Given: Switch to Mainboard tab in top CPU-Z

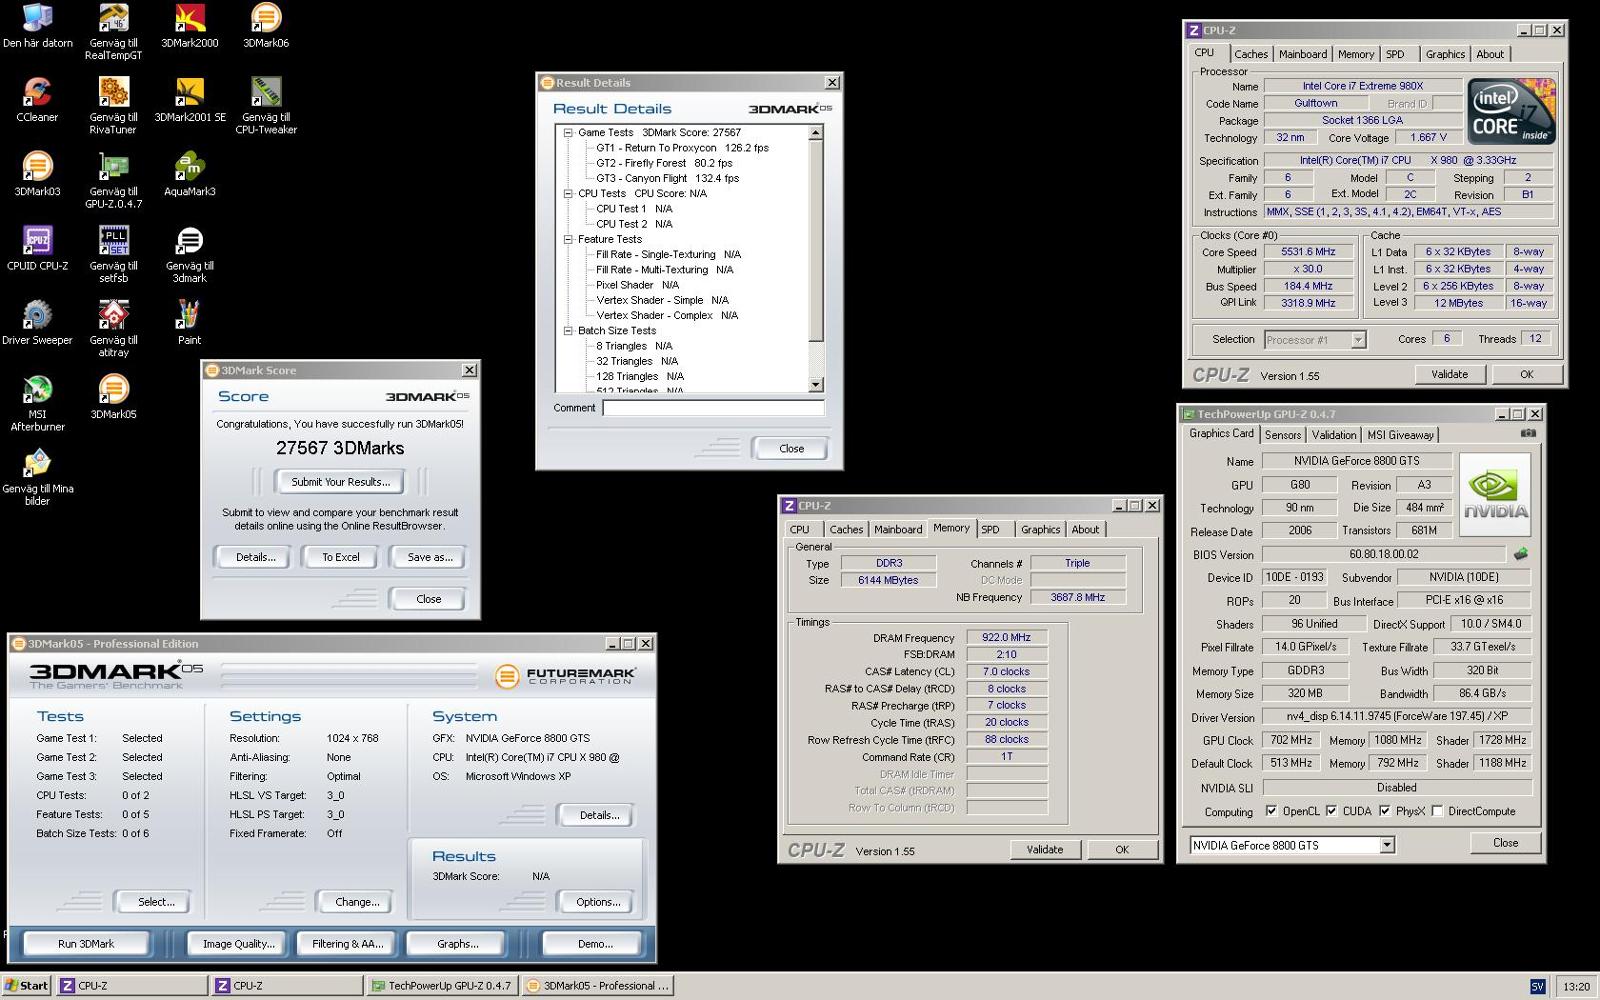Looking at the screenshot, I should click(1303, 54).
